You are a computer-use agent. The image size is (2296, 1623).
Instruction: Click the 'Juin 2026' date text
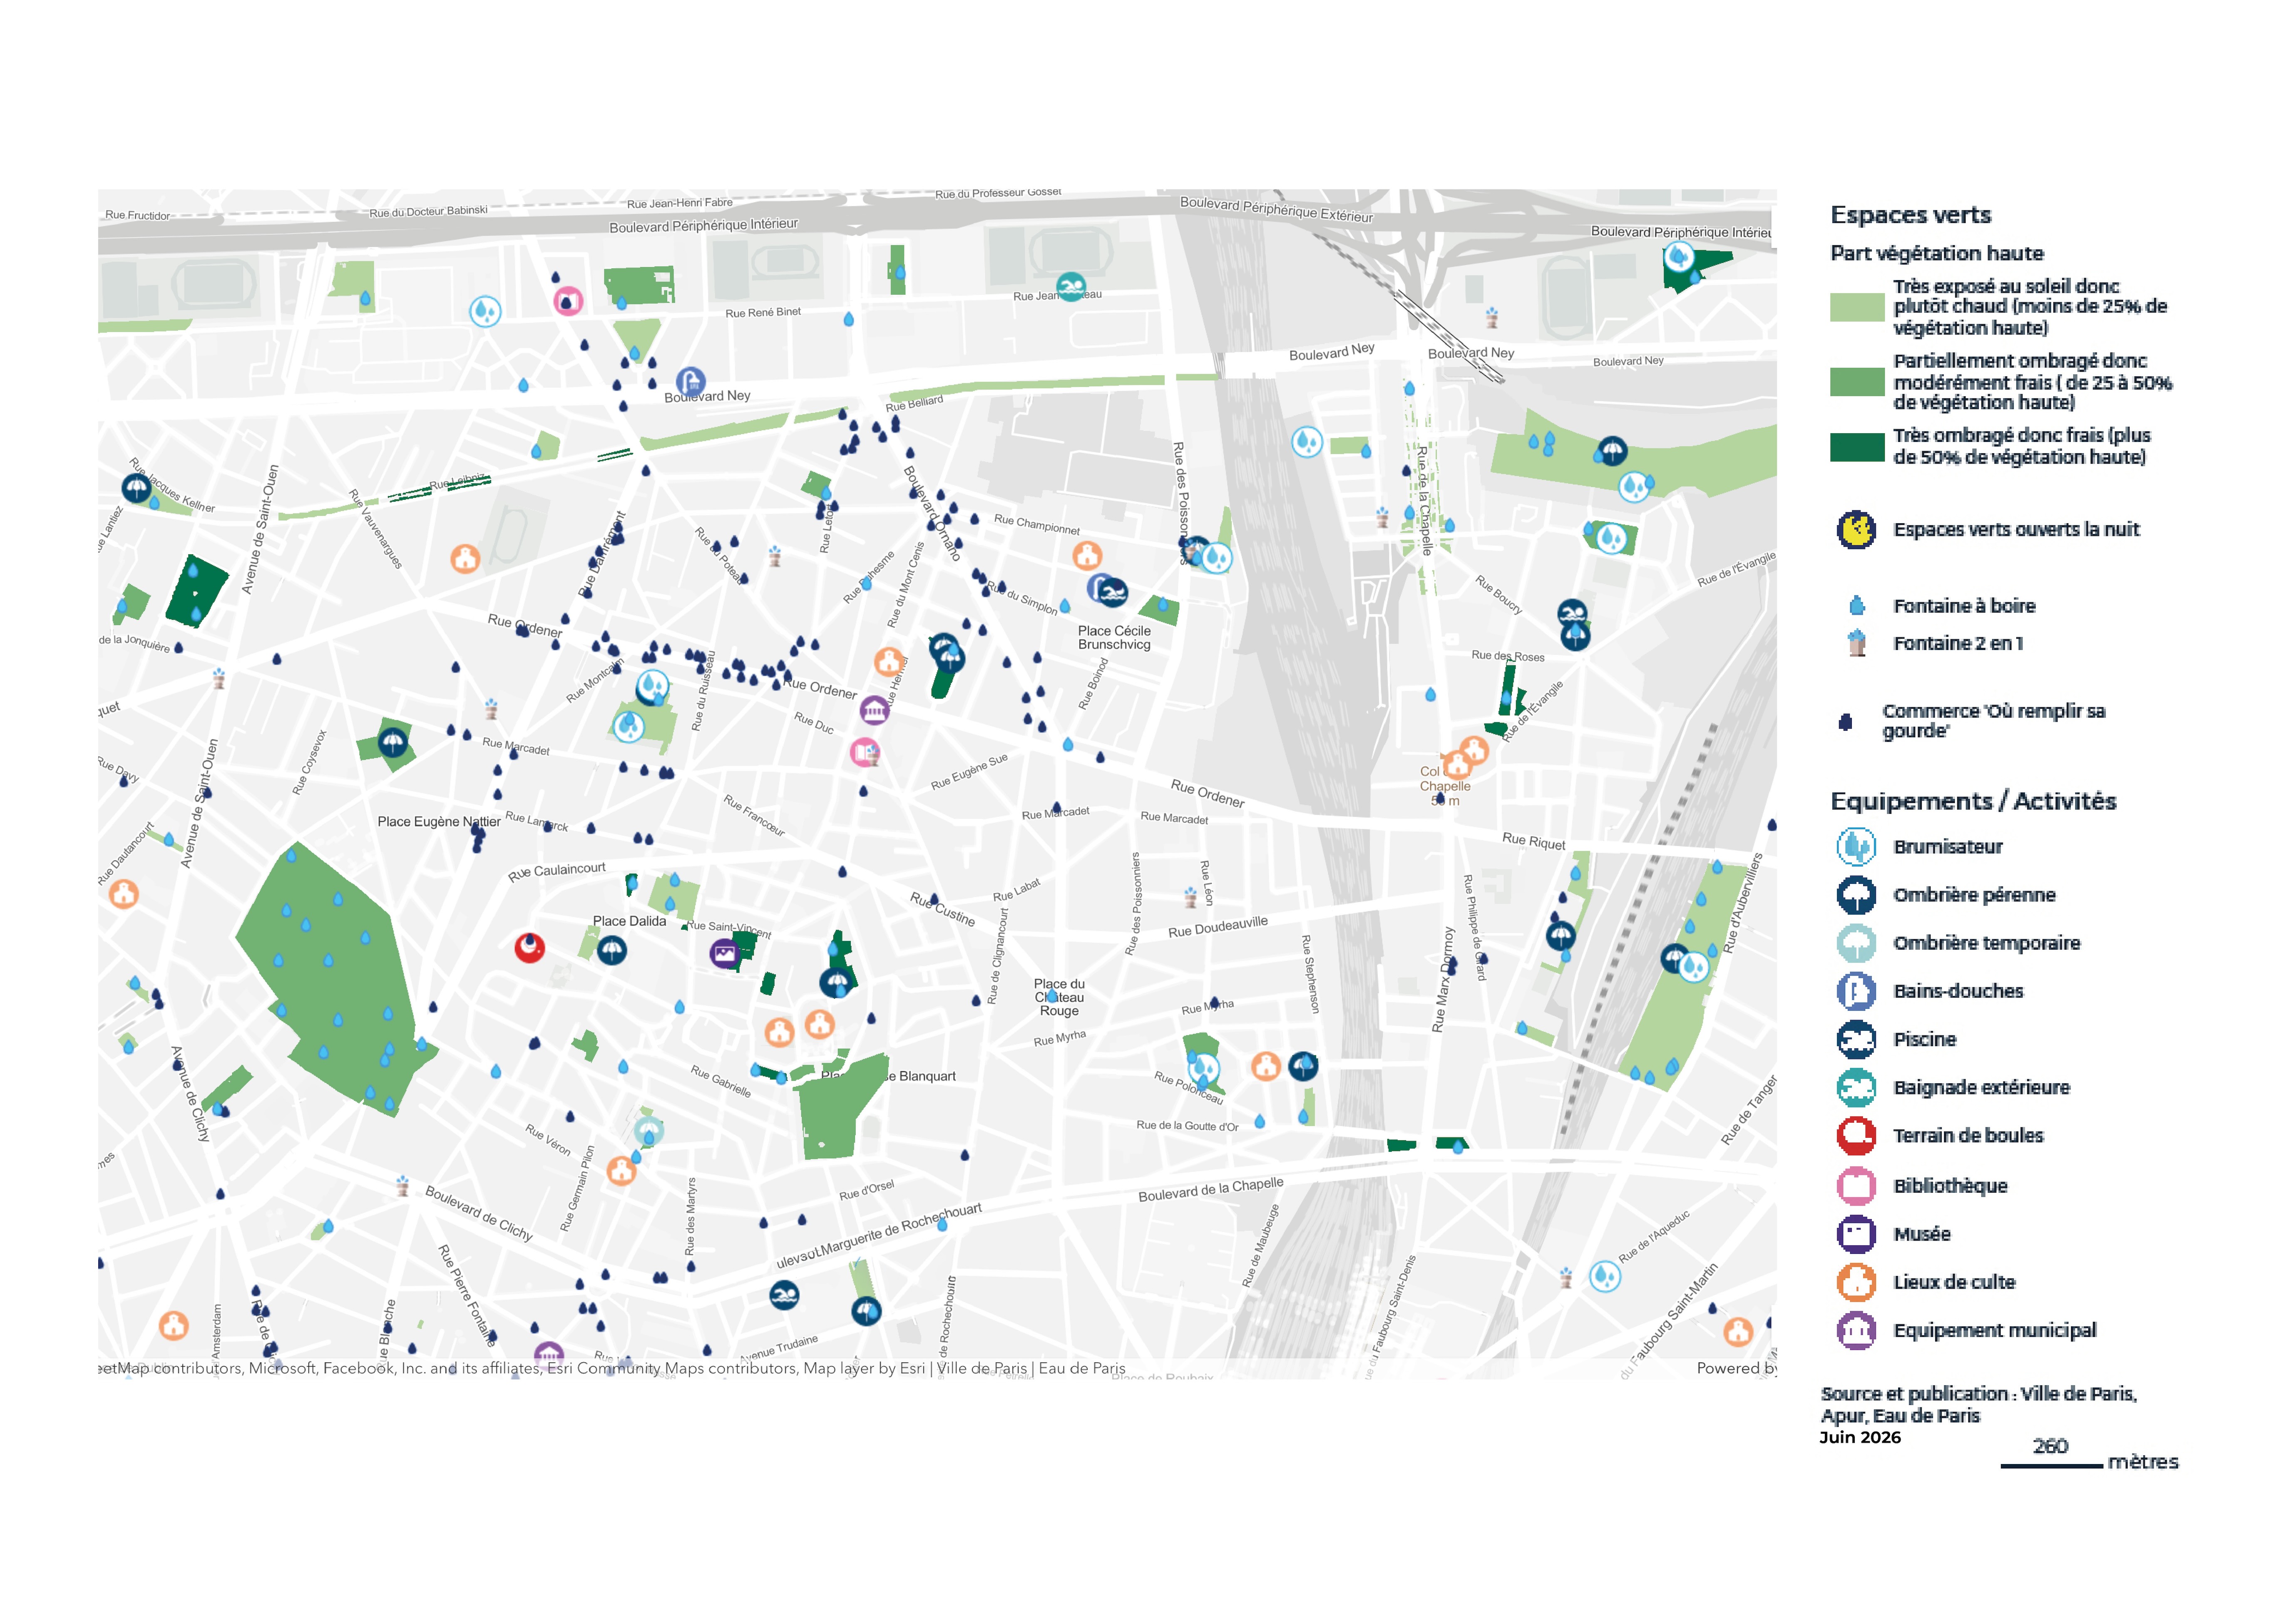[1860, 1437]
